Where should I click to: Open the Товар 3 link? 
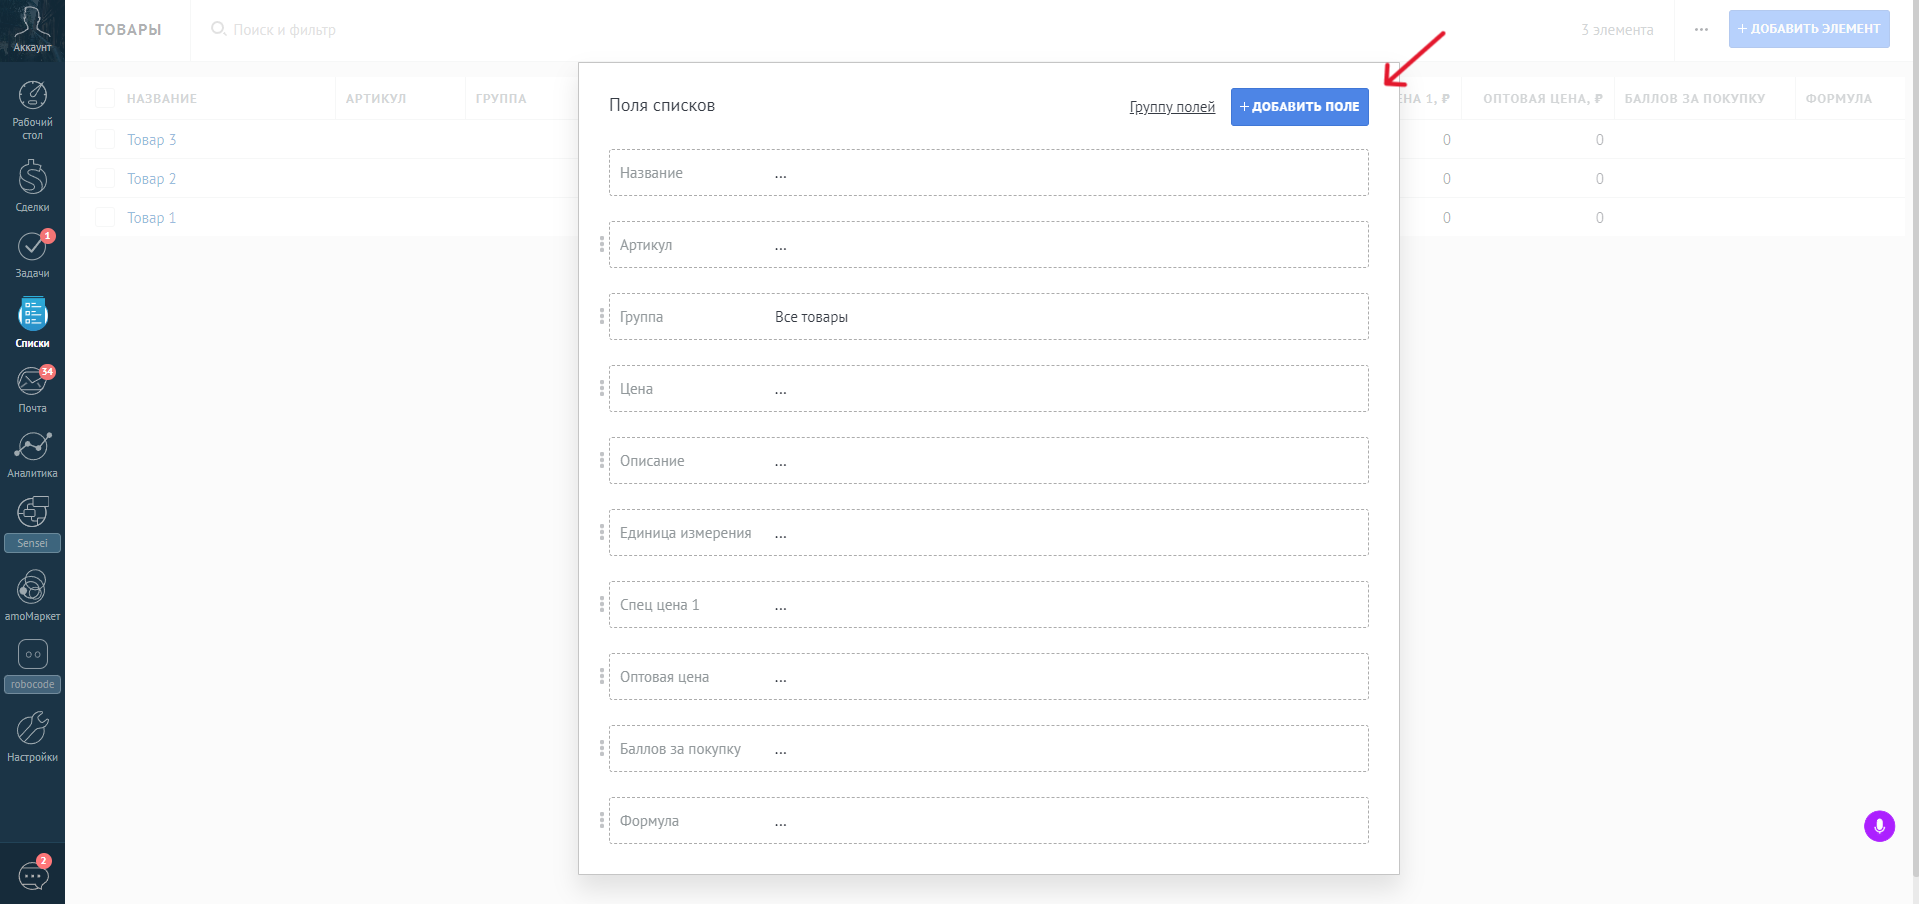click(x=151, y=140)
